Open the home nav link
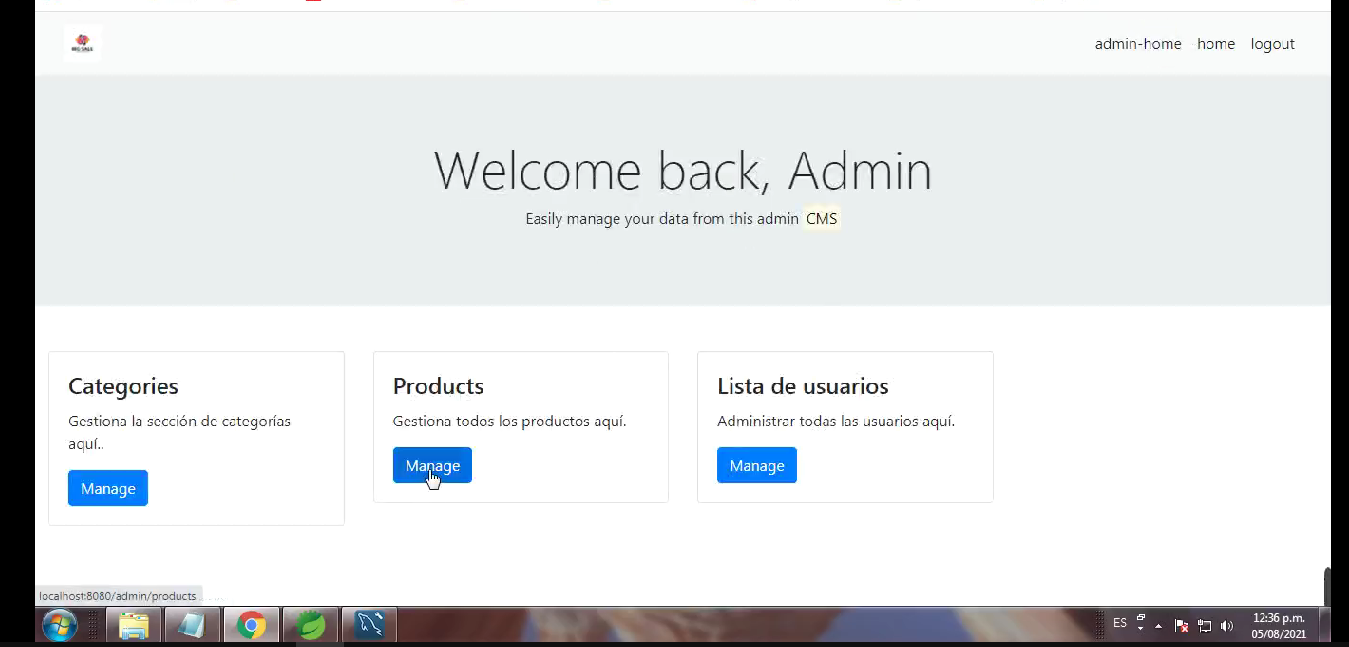Image resolution: width=1349 pixels, height=647 pixels. click(1216, 44)
